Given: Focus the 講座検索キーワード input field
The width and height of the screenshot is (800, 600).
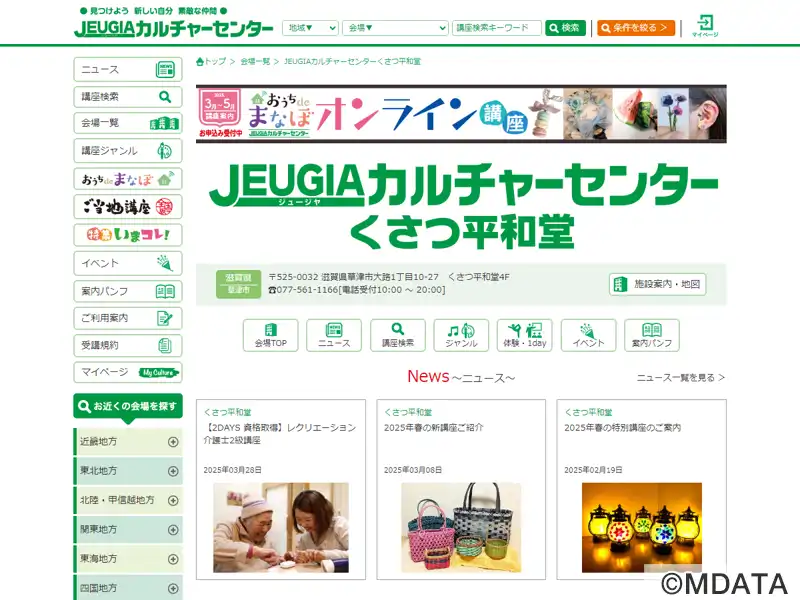Looking at the screenshot, I should pos(496,28).
